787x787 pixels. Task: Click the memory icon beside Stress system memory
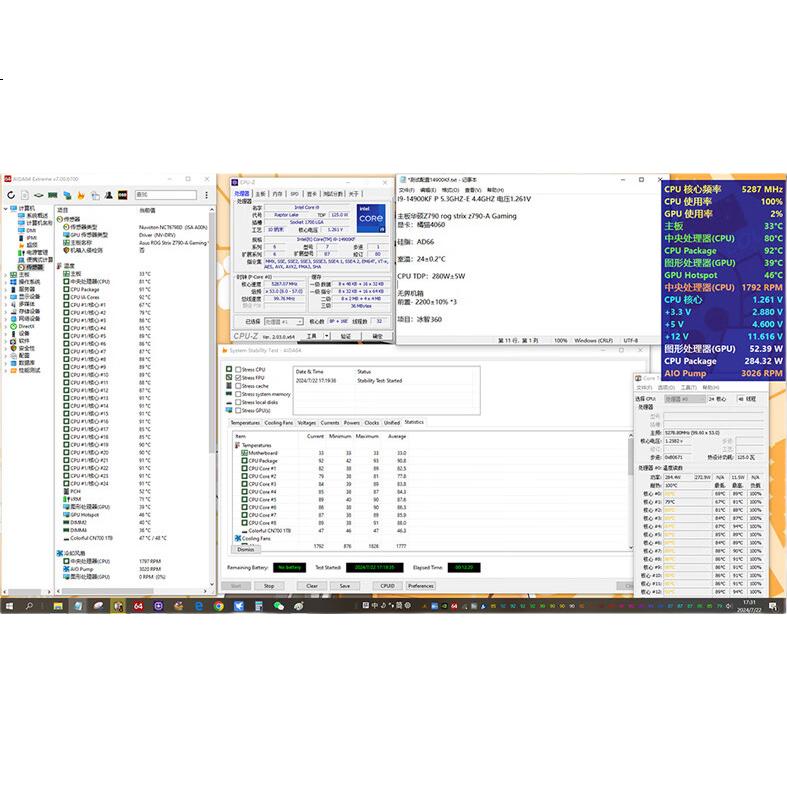pyautogui.click(x=229, y=394)
